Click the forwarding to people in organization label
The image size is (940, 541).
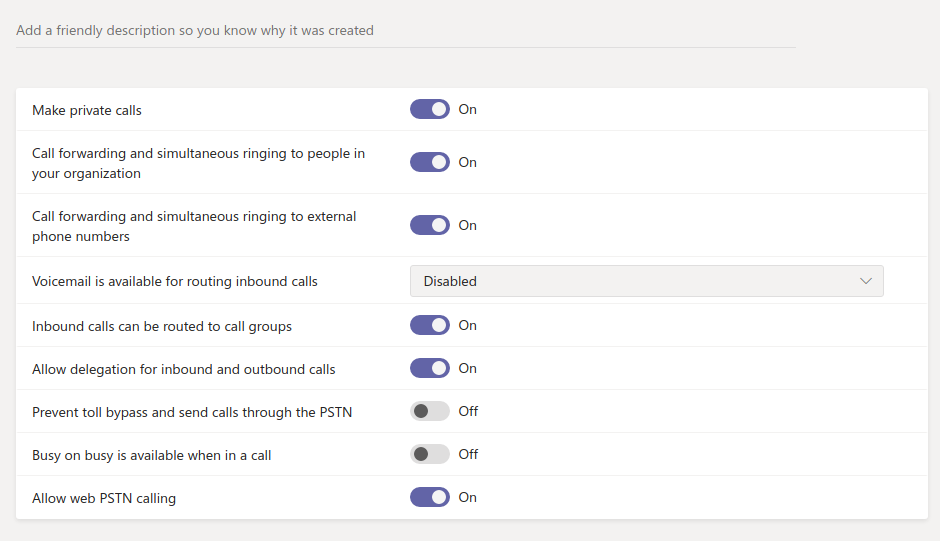[198, 163]
